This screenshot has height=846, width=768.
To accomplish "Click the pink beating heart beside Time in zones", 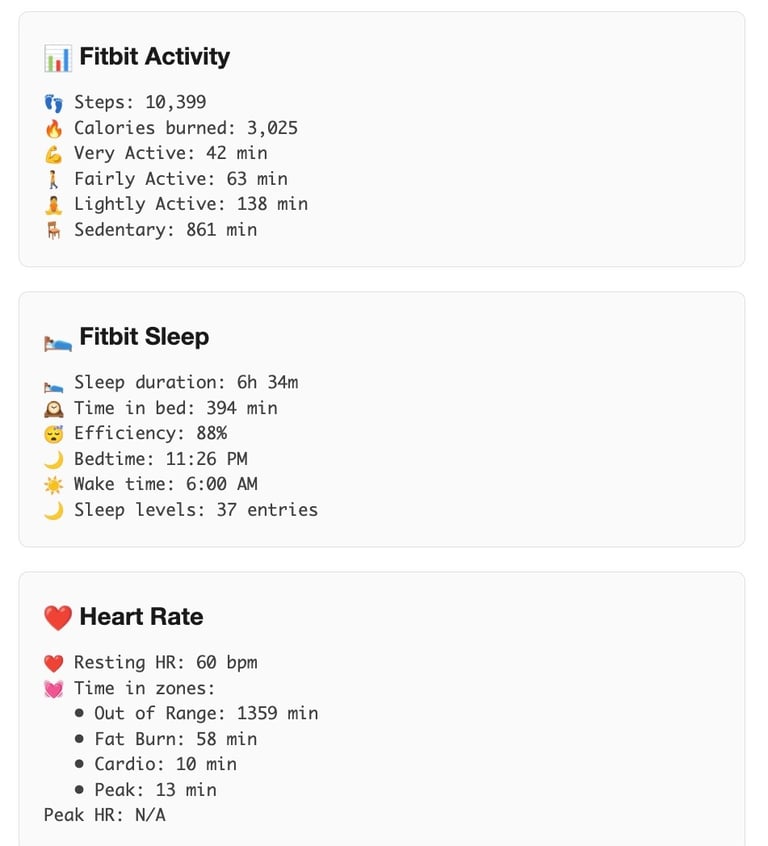I will point(53,689).
